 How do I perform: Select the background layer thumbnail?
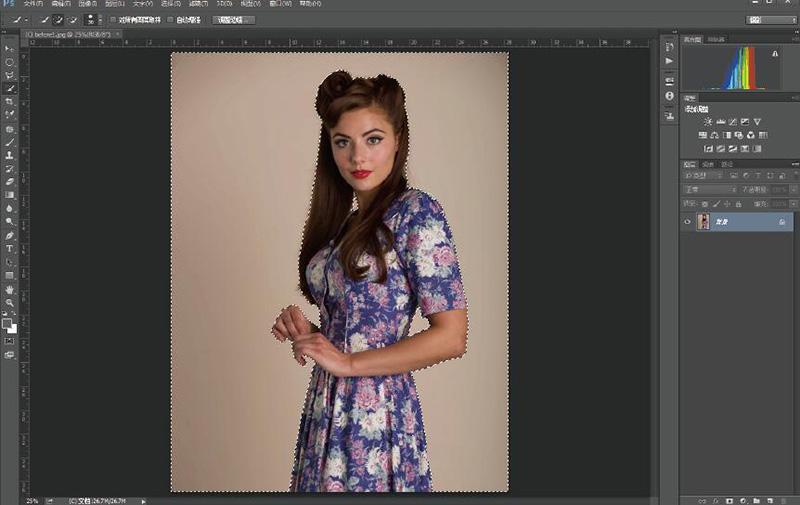(x=704, y=223)
